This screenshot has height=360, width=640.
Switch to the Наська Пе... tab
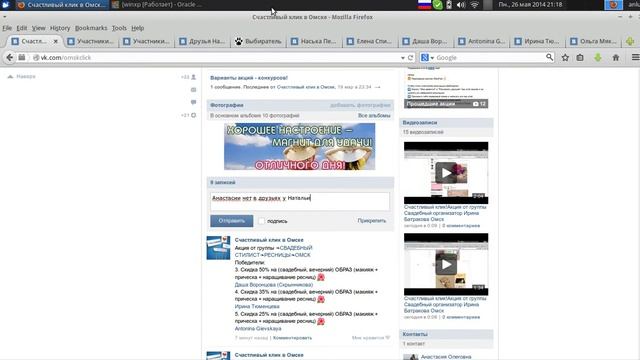point(314,41)
